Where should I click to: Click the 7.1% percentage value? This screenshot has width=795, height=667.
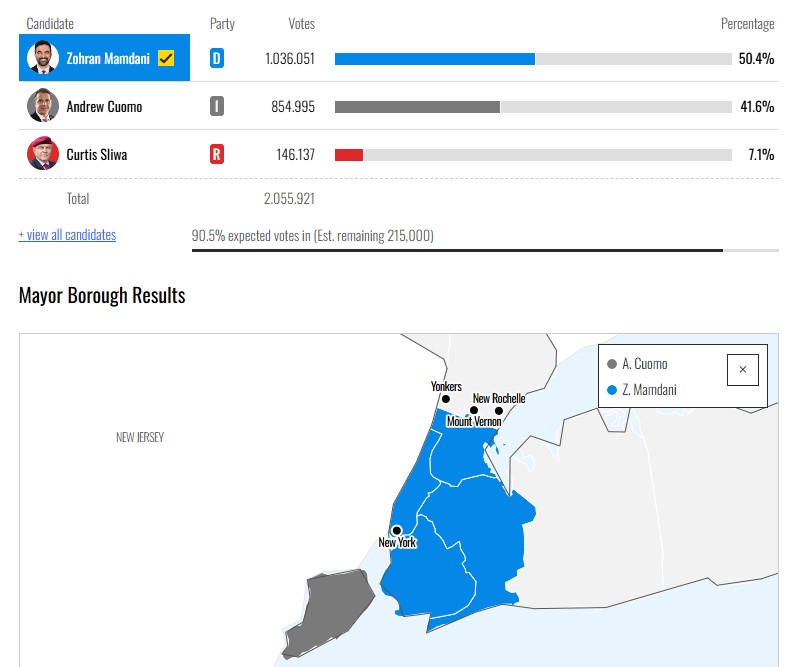[762, 155]
